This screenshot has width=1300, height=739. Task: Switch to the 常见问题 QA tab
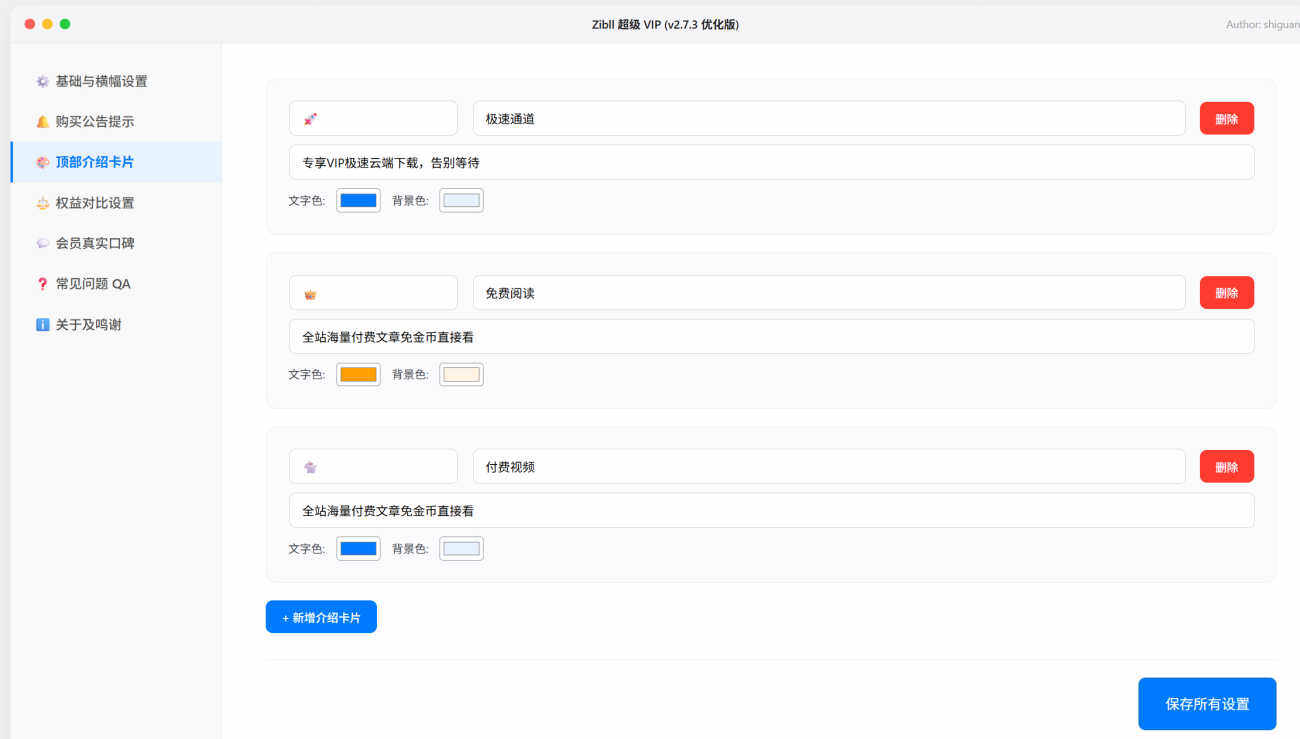93,284
